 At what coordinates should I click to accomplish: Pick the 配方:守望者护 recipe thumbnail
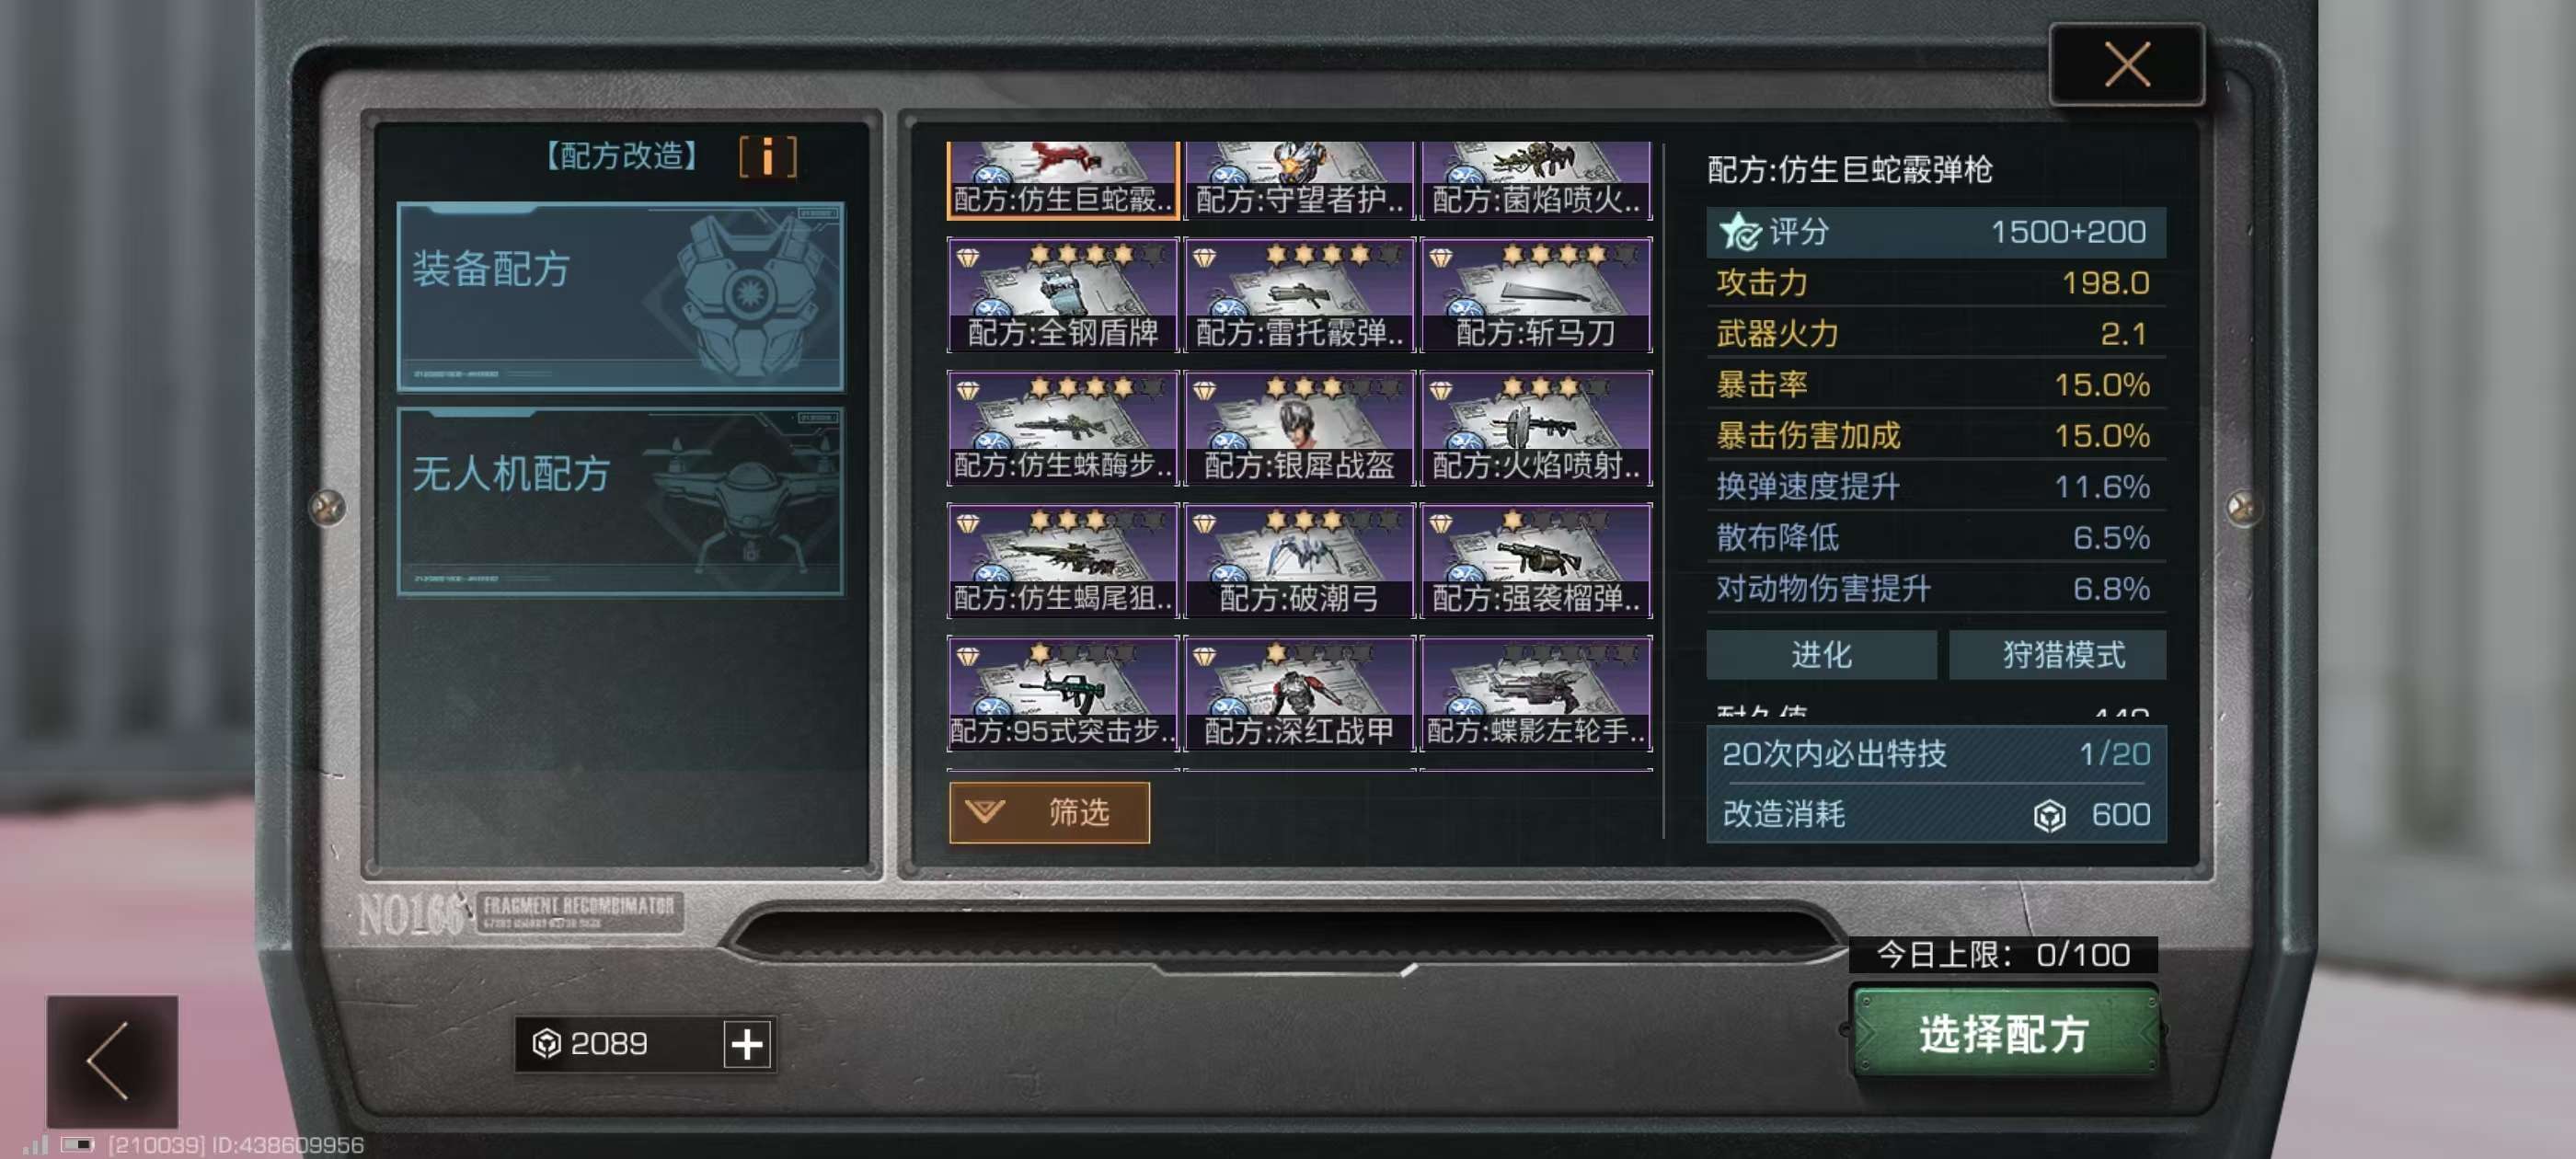pyautogui.click(x=1299, y=180)
